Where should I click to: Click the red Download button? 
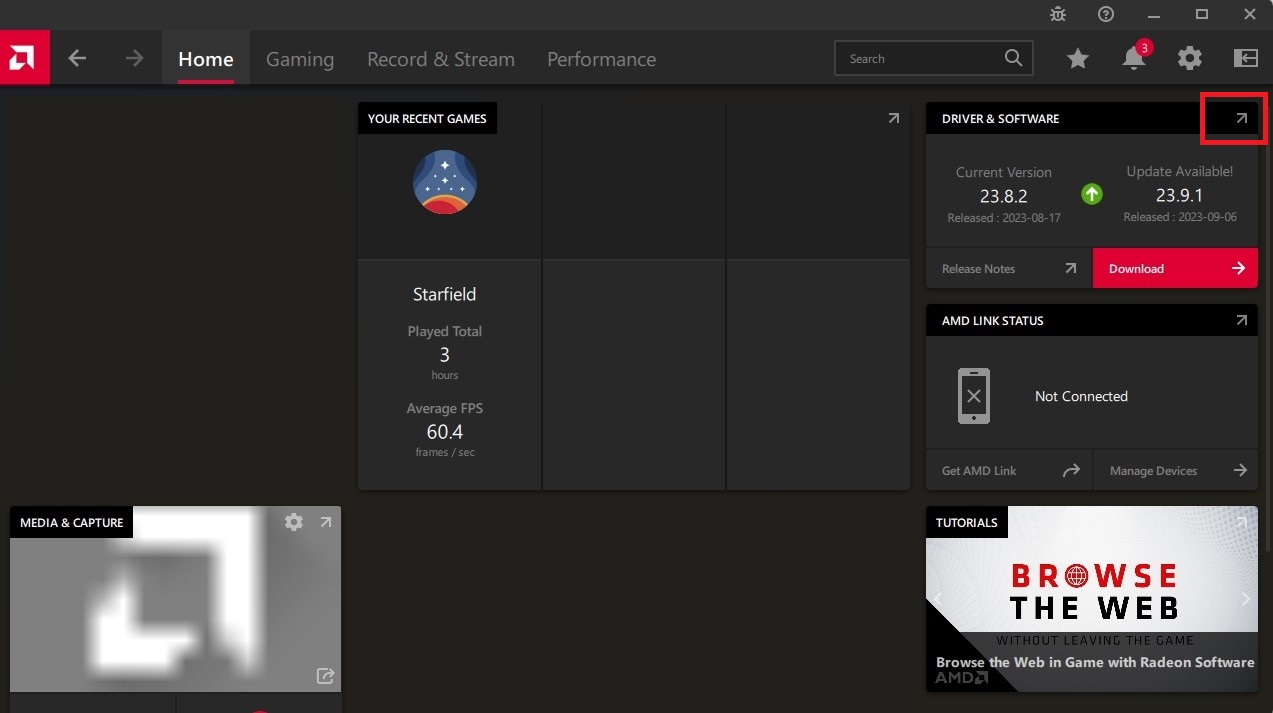coord(1175,268)
